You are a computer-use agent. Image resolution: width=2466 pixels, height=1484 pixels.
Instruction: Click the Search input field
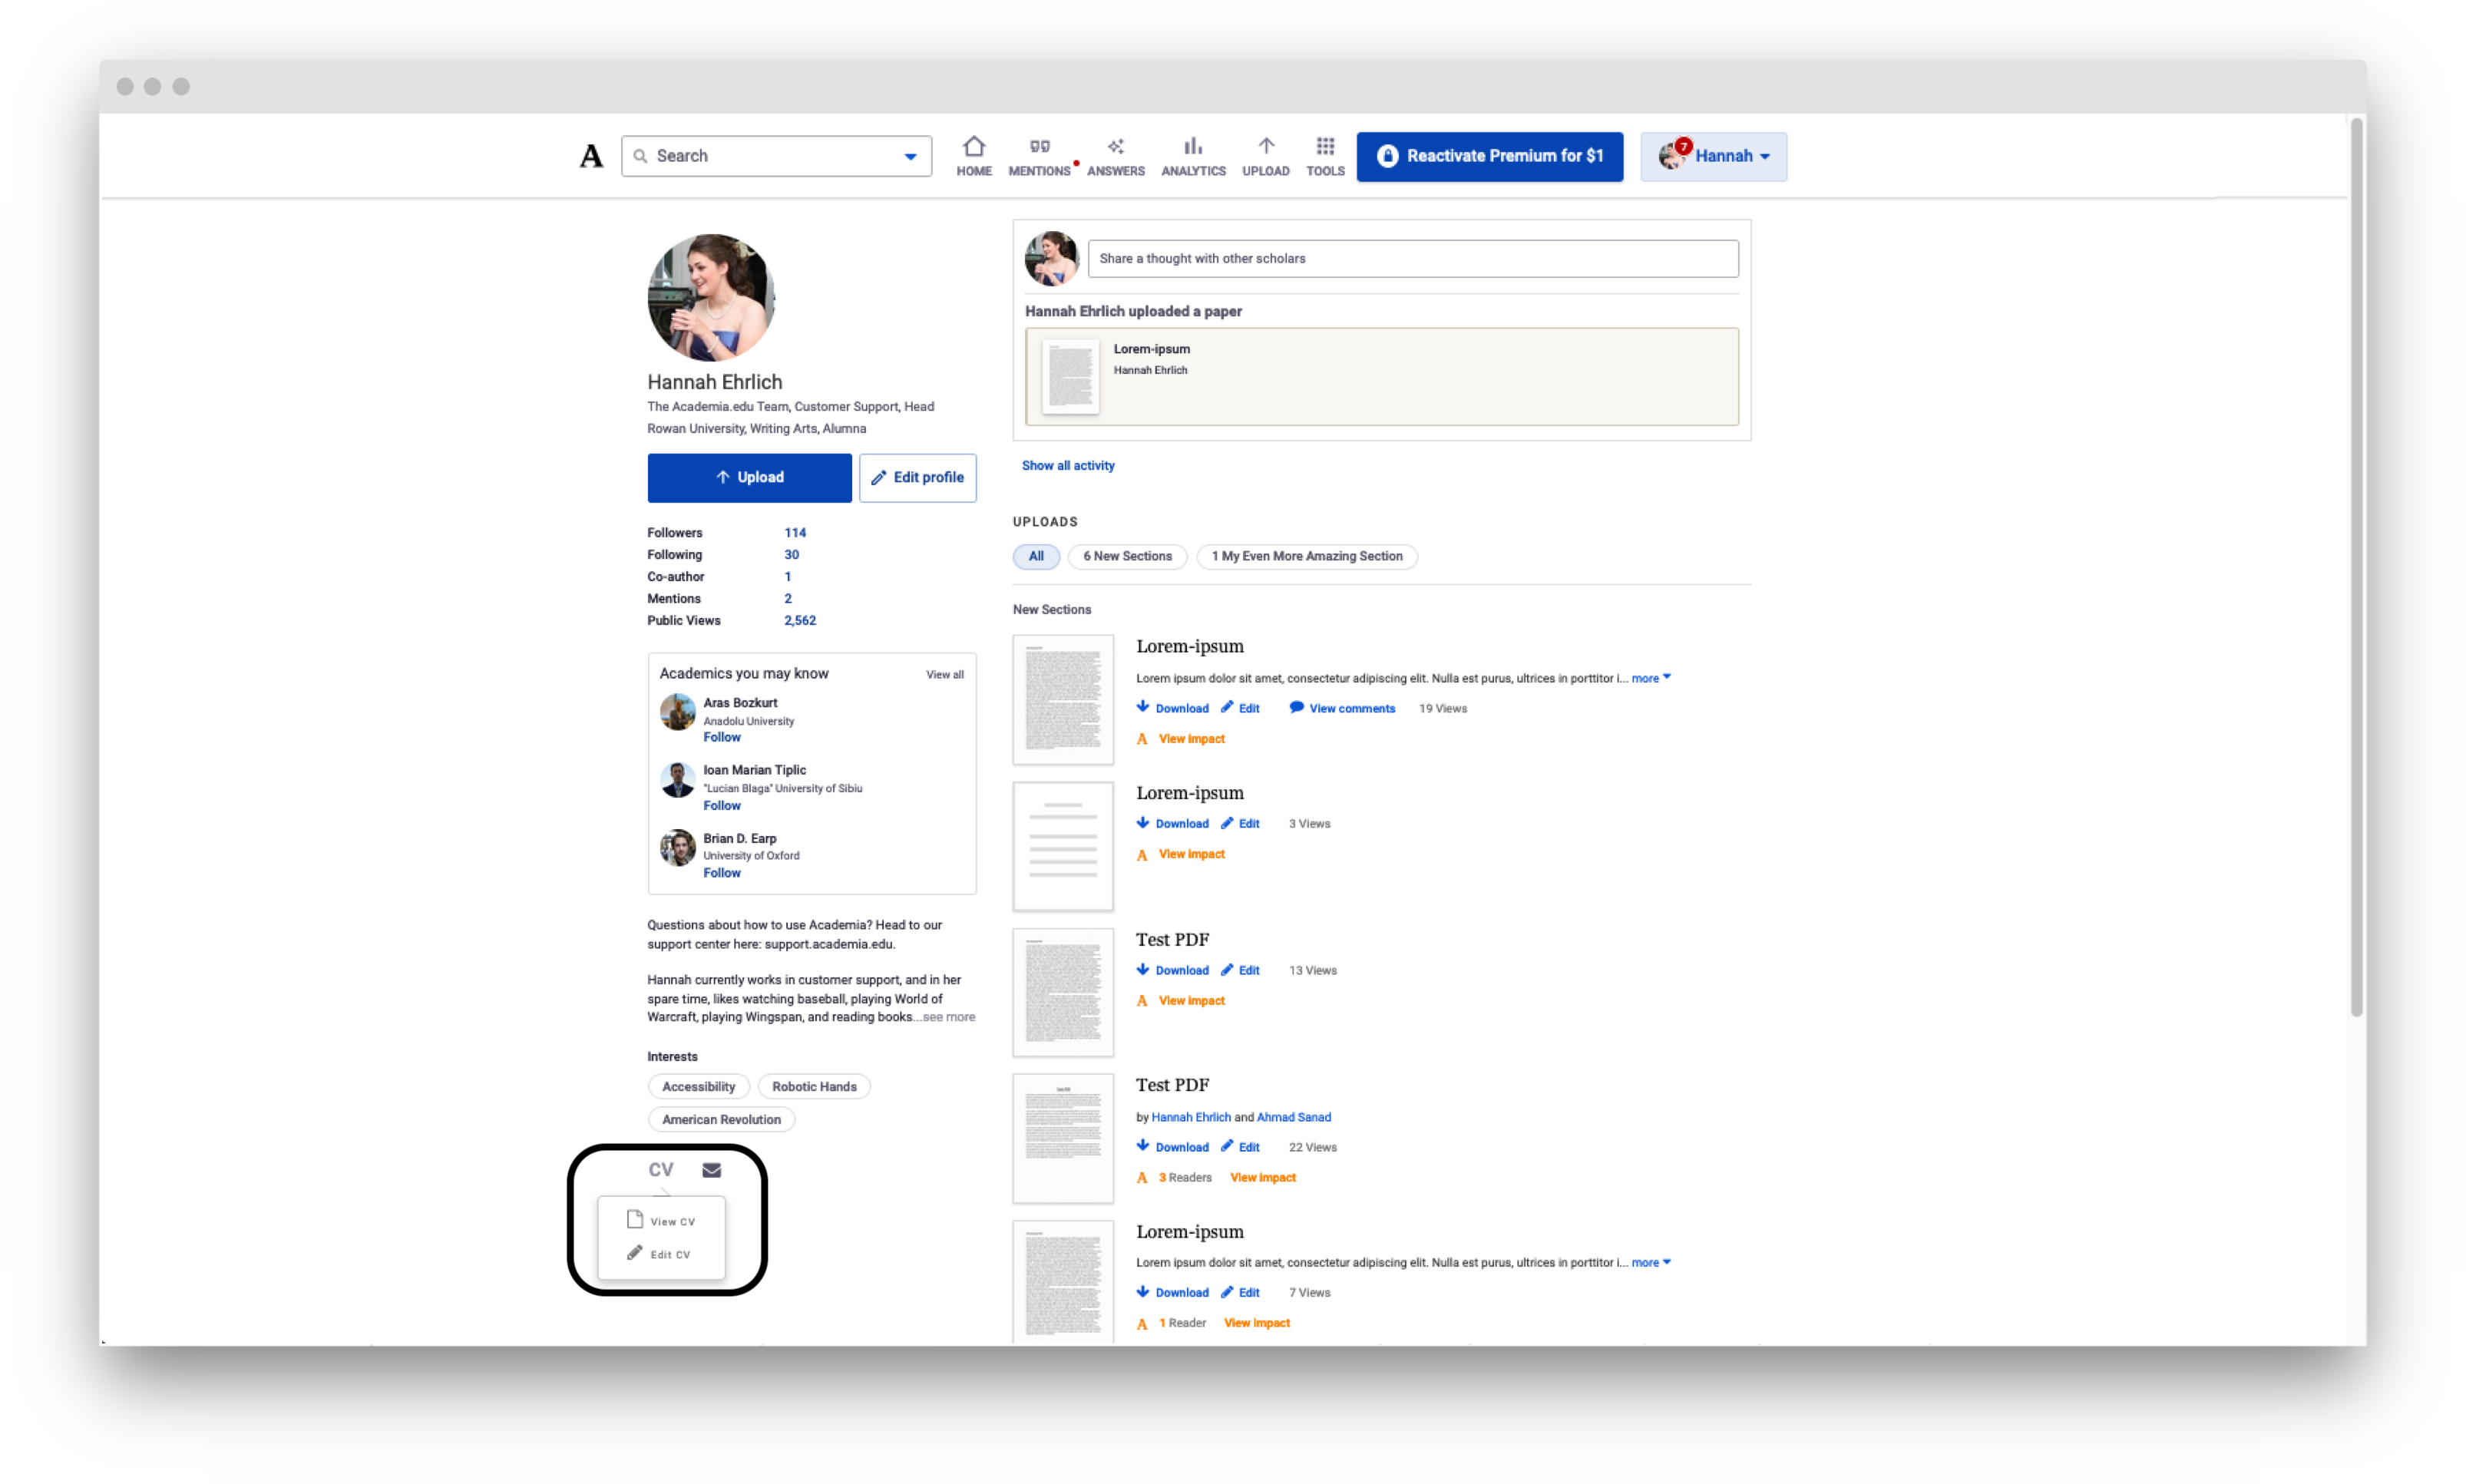775,156
